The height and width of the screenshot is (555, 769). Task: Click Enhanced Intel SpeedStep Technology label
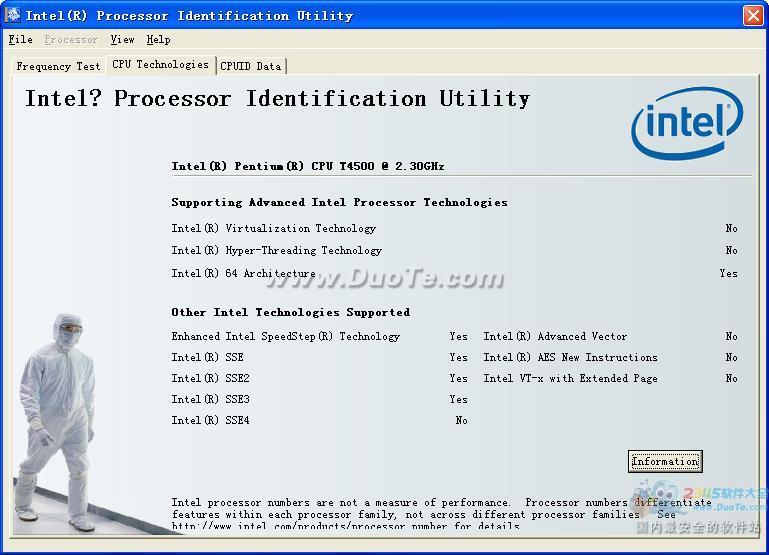(286, 336)
